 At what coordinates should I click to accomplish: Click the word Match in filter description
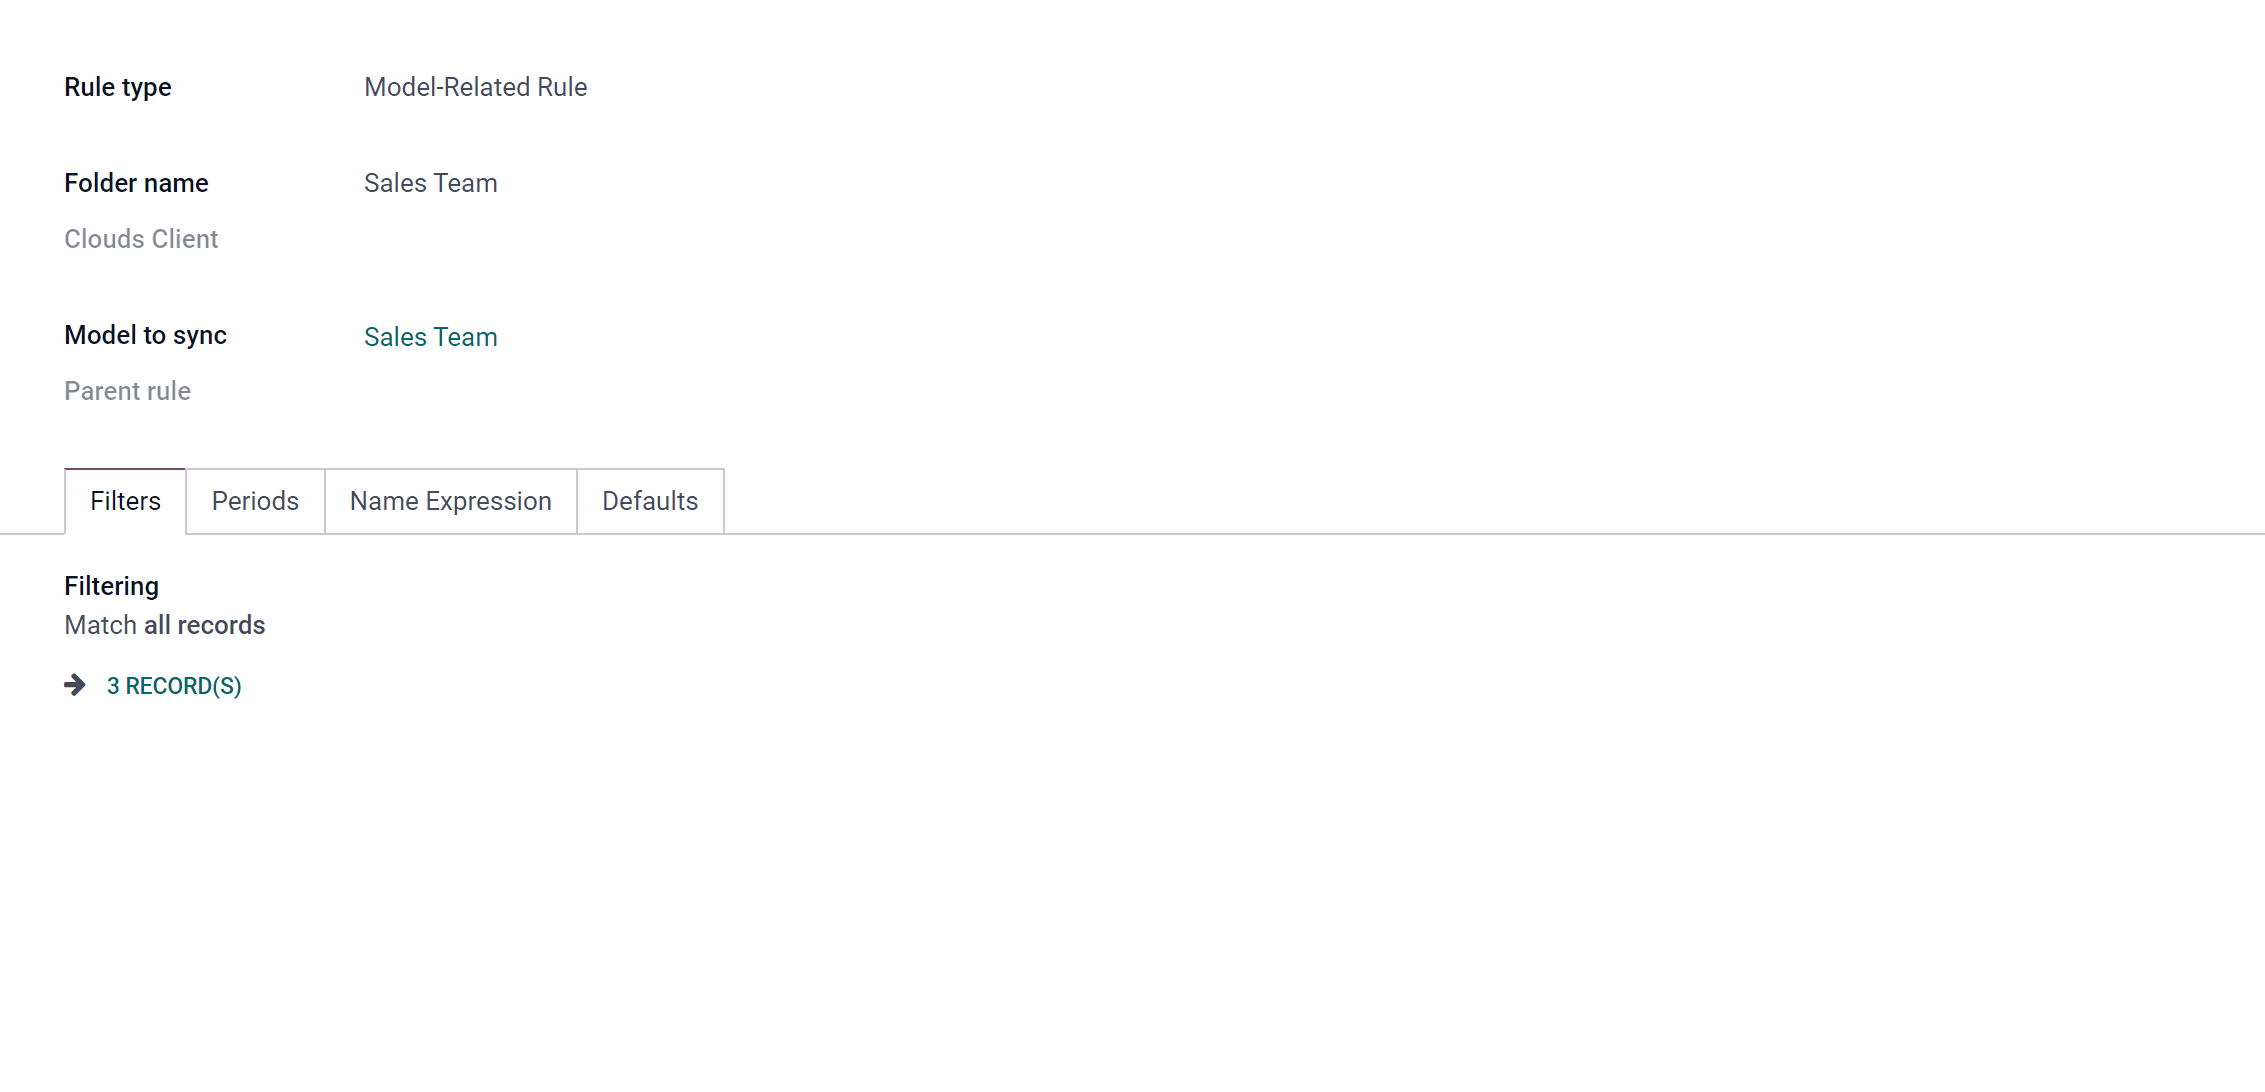[x=100, y=625]
